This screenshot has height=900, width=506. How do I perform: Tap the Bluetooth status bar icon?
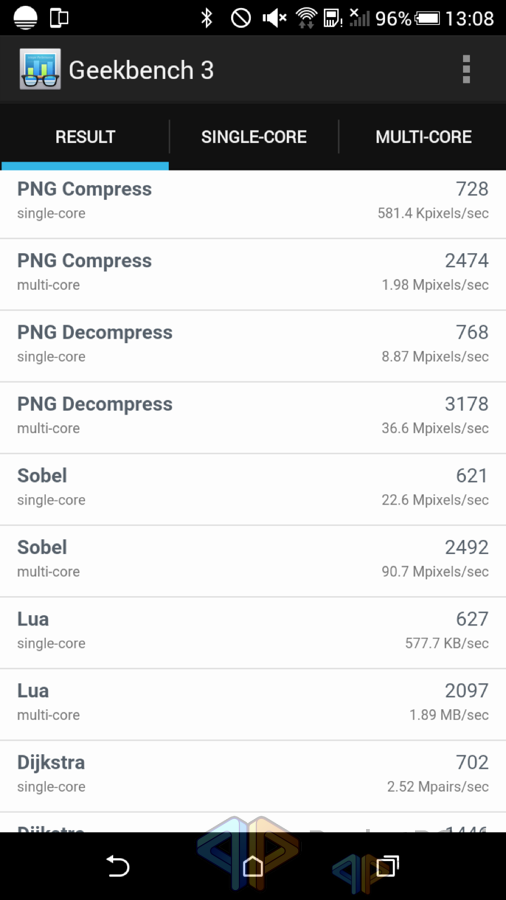(206, 18)
